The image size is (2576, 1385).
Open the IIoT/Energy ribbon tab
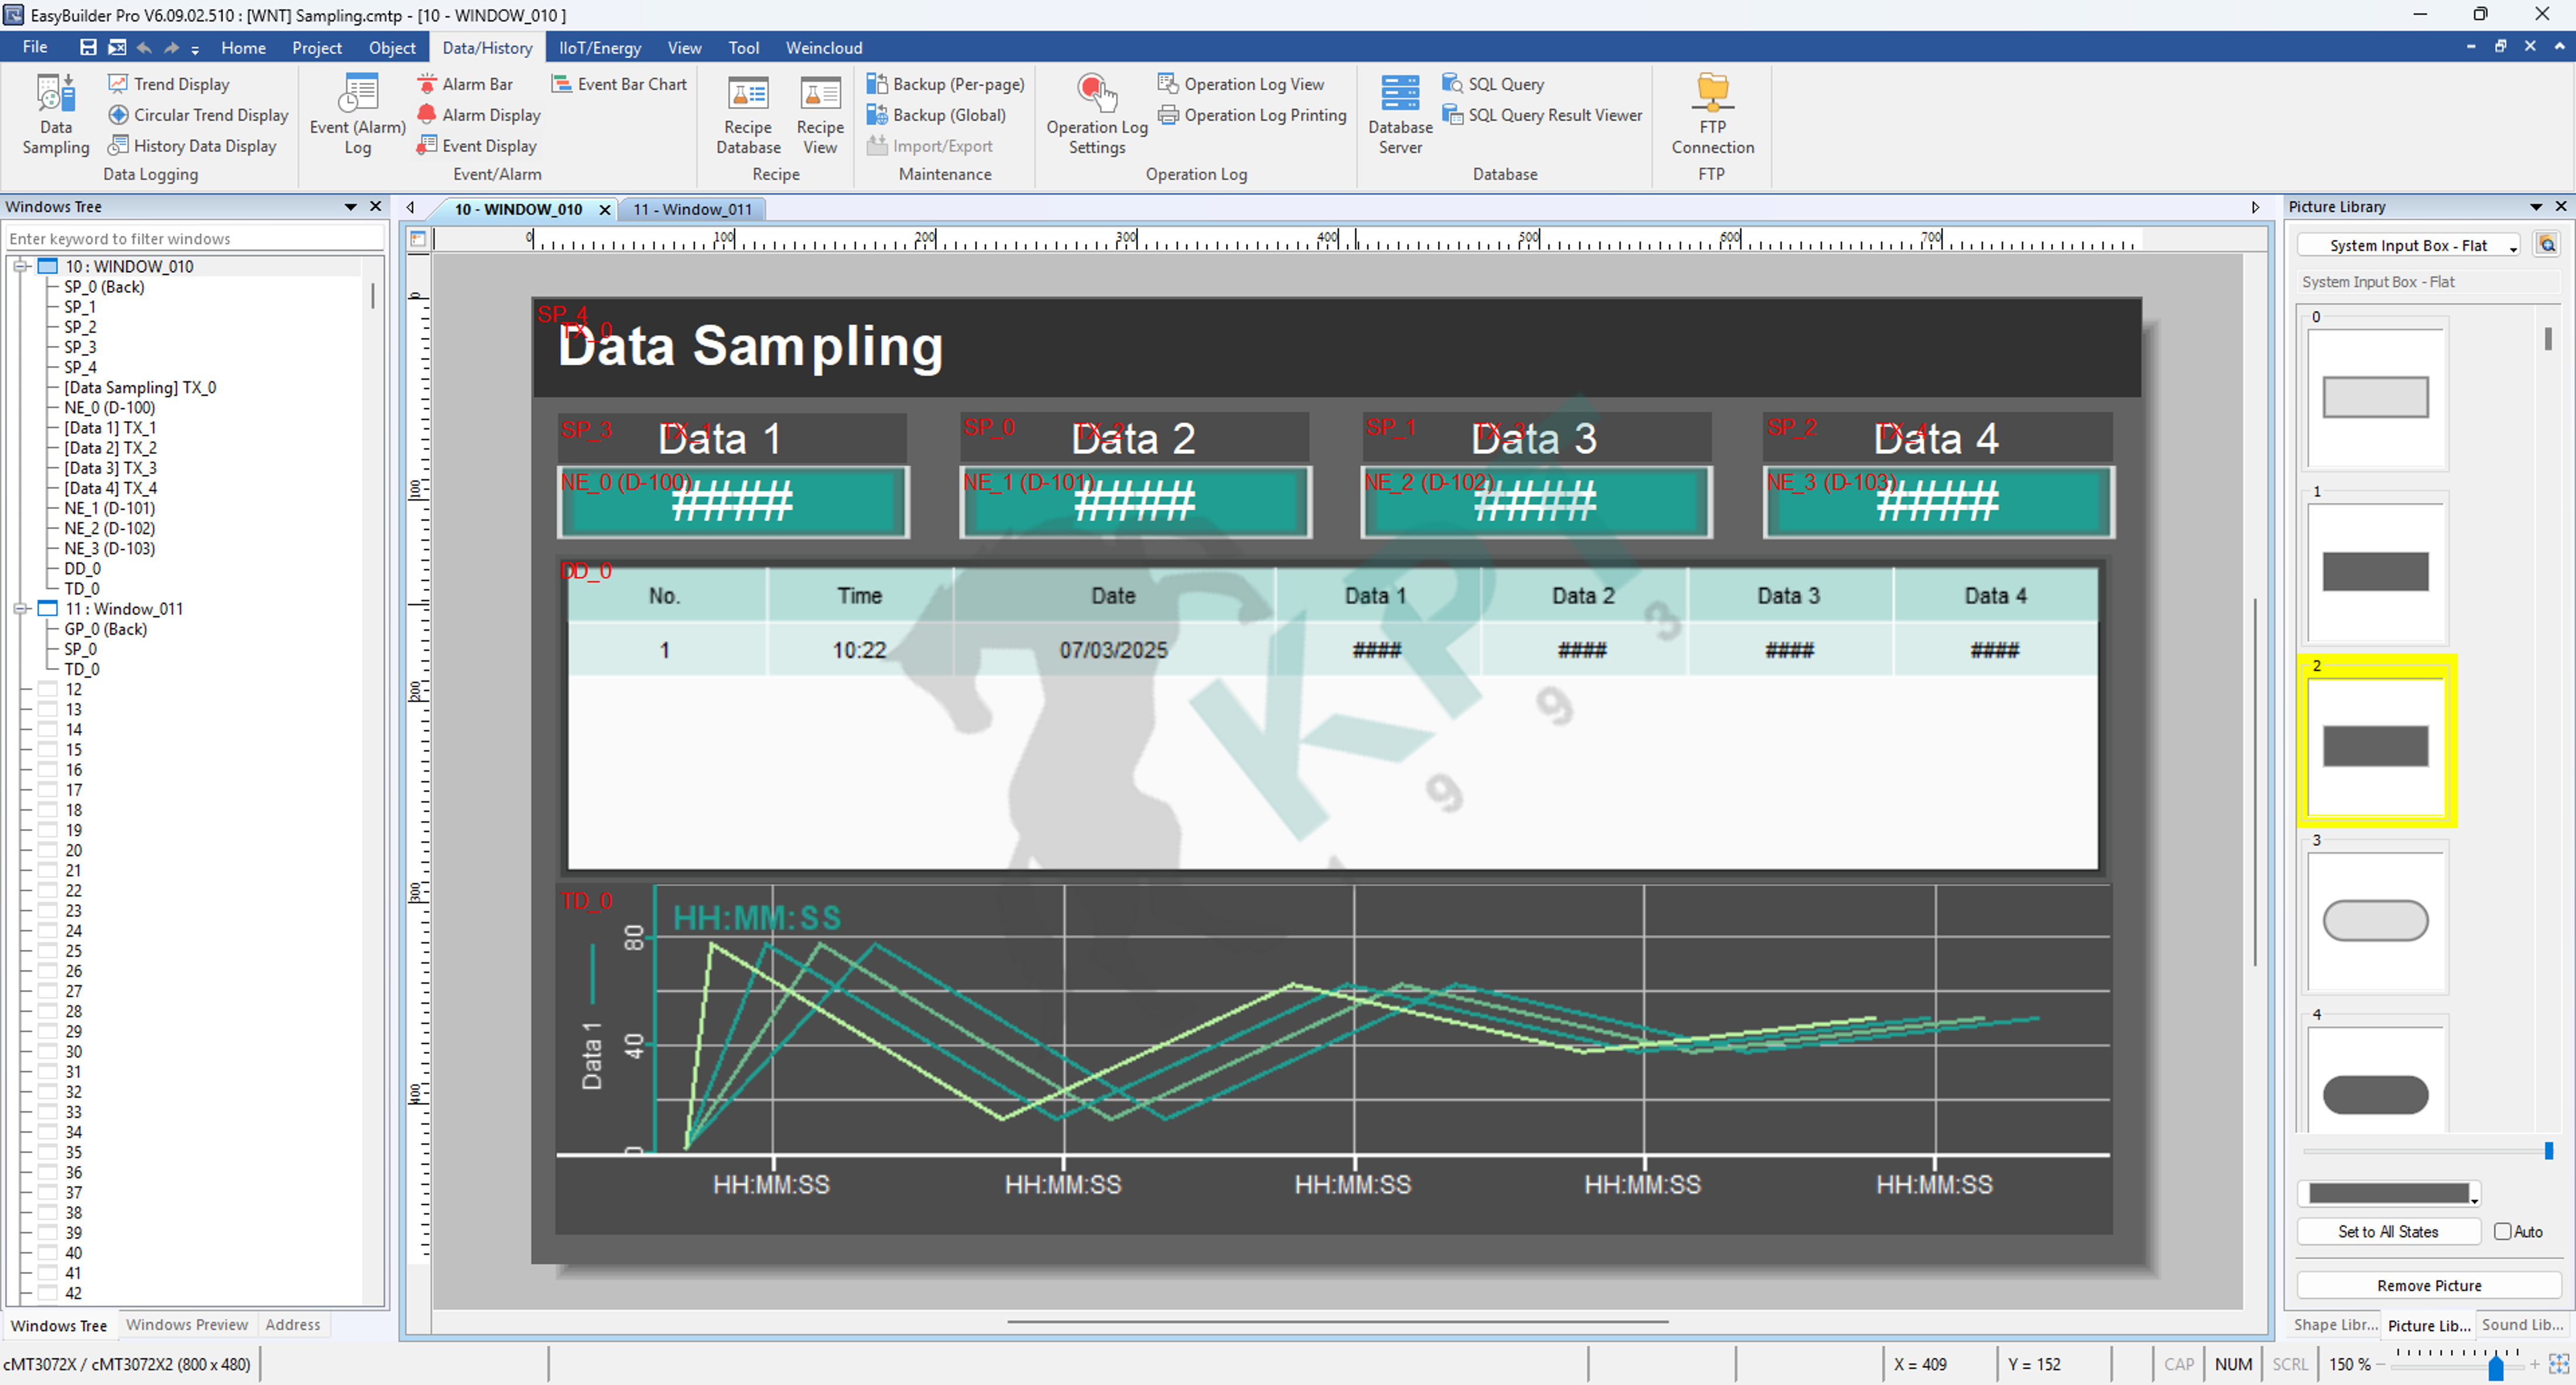coord(600,47)
